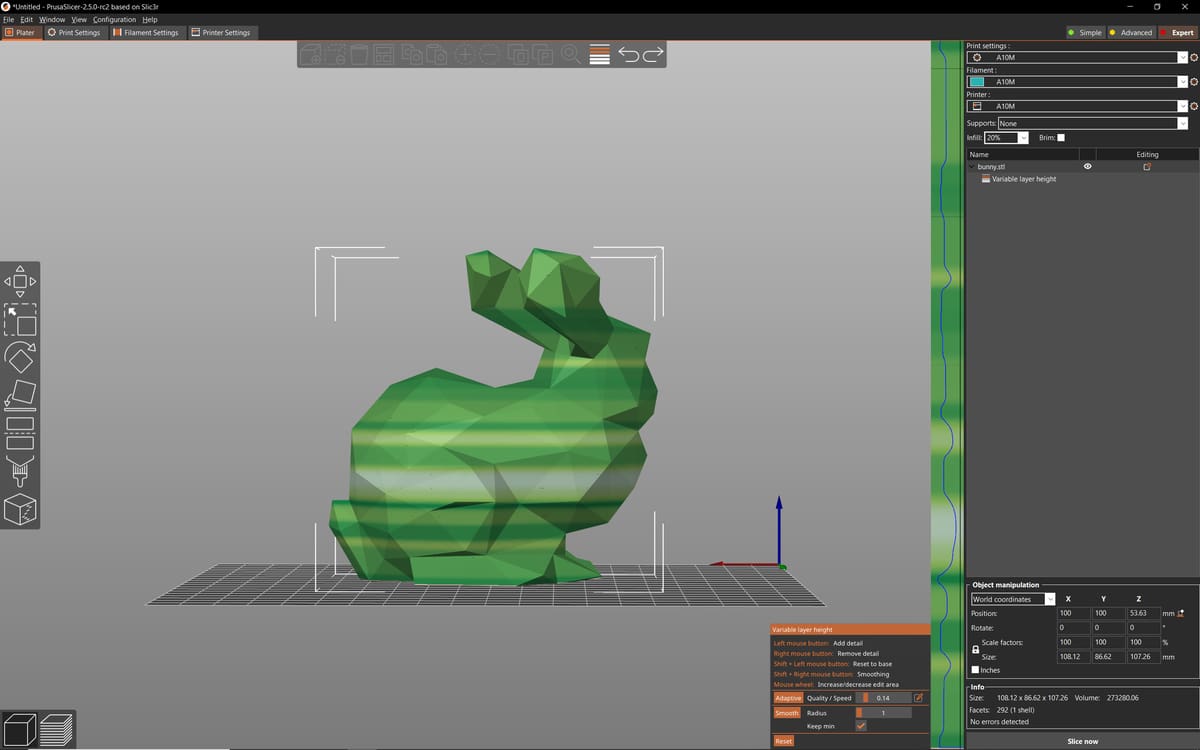The width and height of the screenshot is (1200, 750).
Task: Open the Help menu
Action: [x=150, y=19]
